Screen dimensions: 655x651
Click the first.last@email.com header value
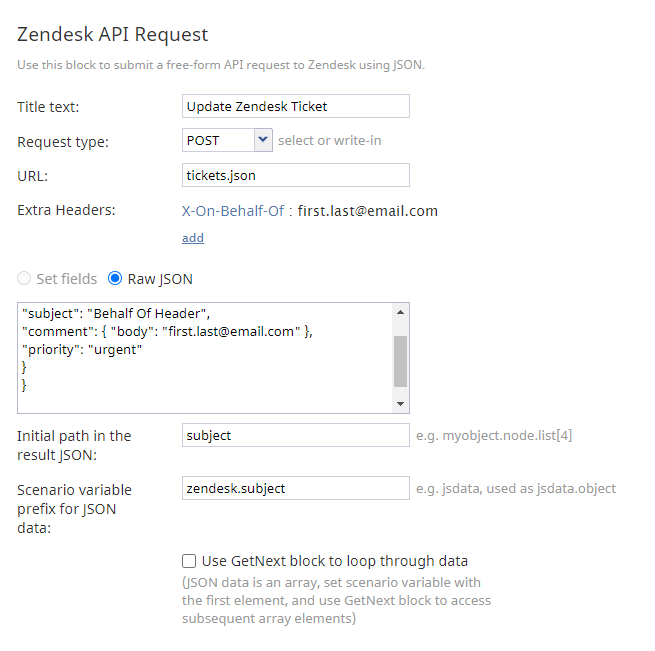coord(368,211)
